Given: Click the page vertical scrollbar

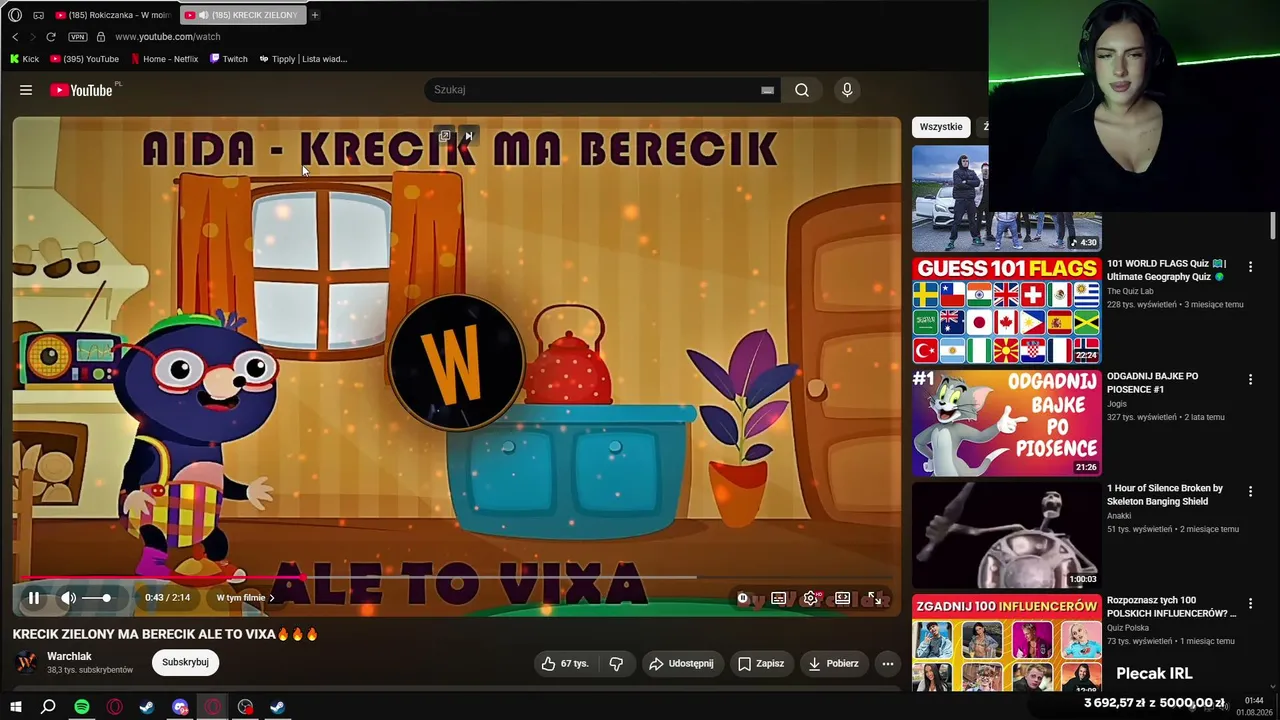Looking at the screenshot, I should tap(1273, 226).
